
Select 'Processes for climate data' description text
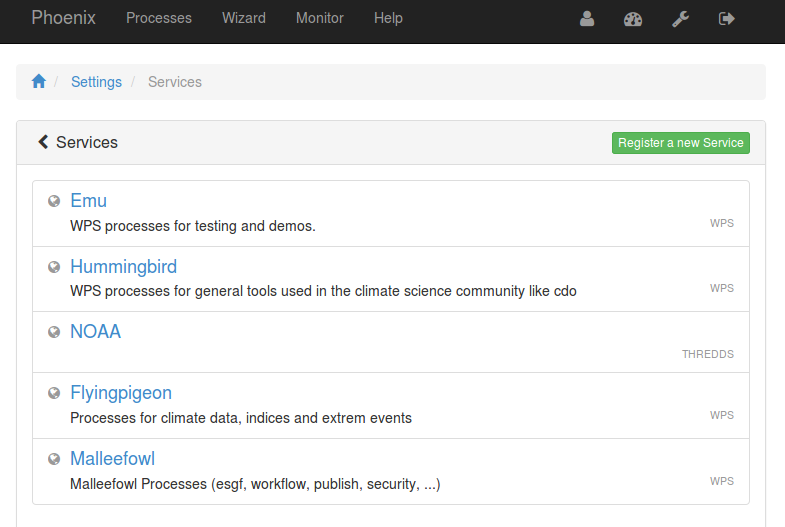[x=241, y=418]
